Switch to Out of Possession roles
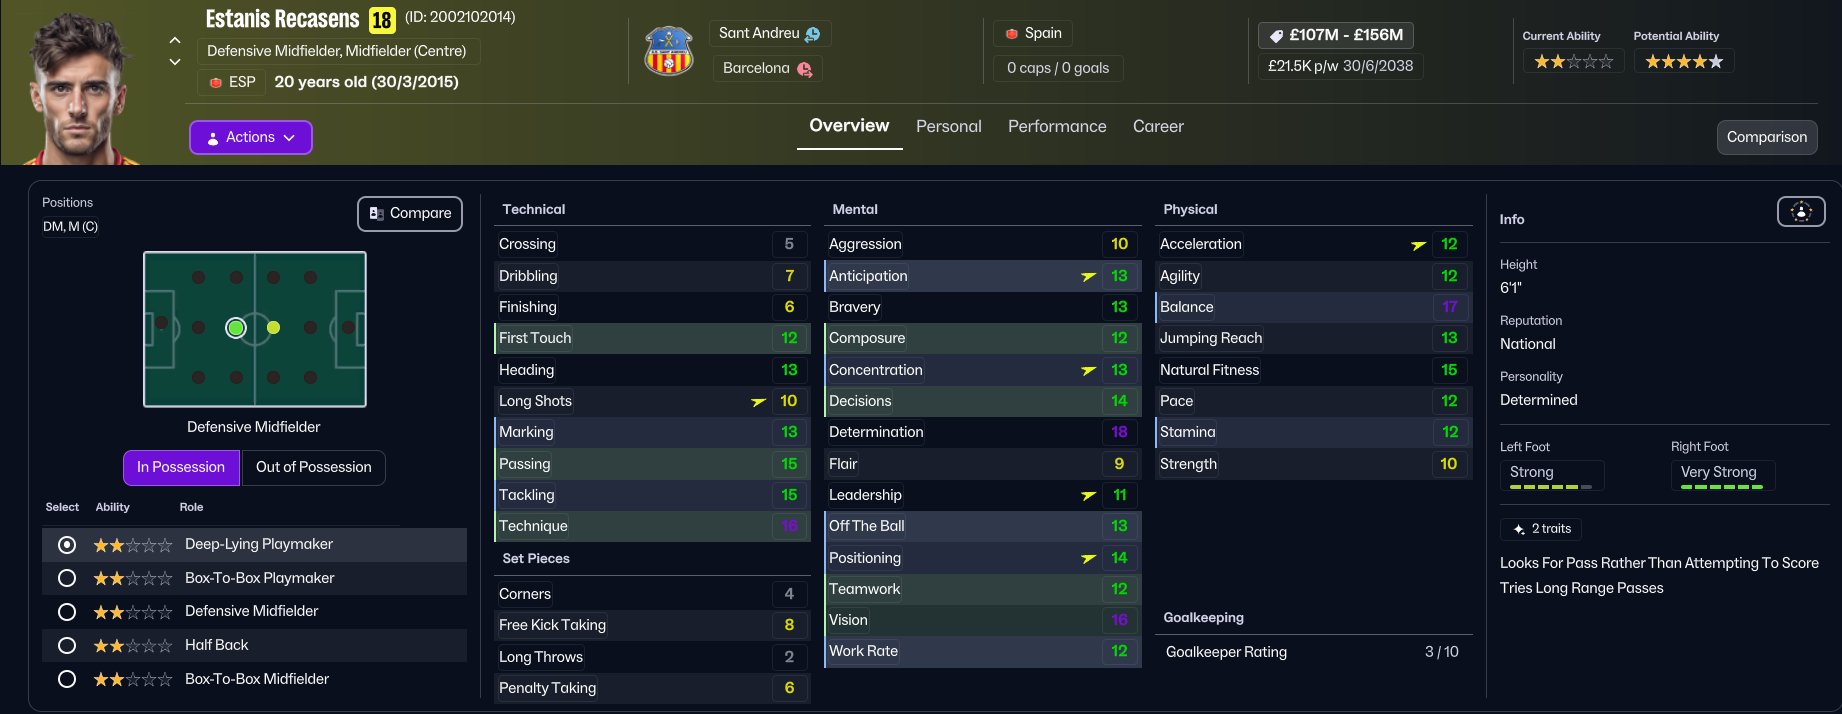 click(x=313, y=467)
